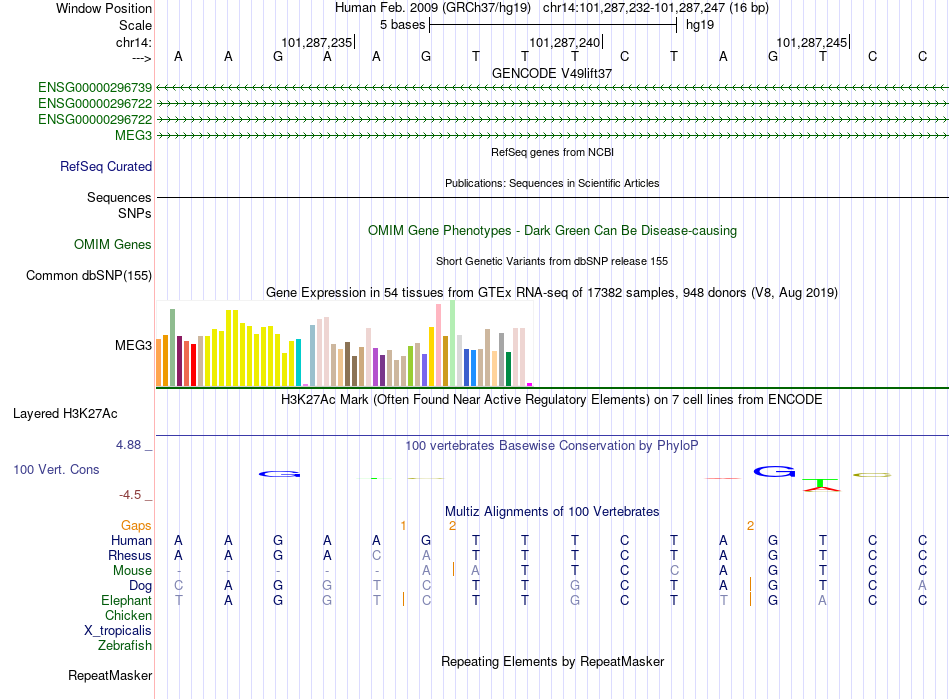Open the GENCODE V49lift37 track title
The height and width of the screenshot is (699, 950).
click(x=552, y=73)
